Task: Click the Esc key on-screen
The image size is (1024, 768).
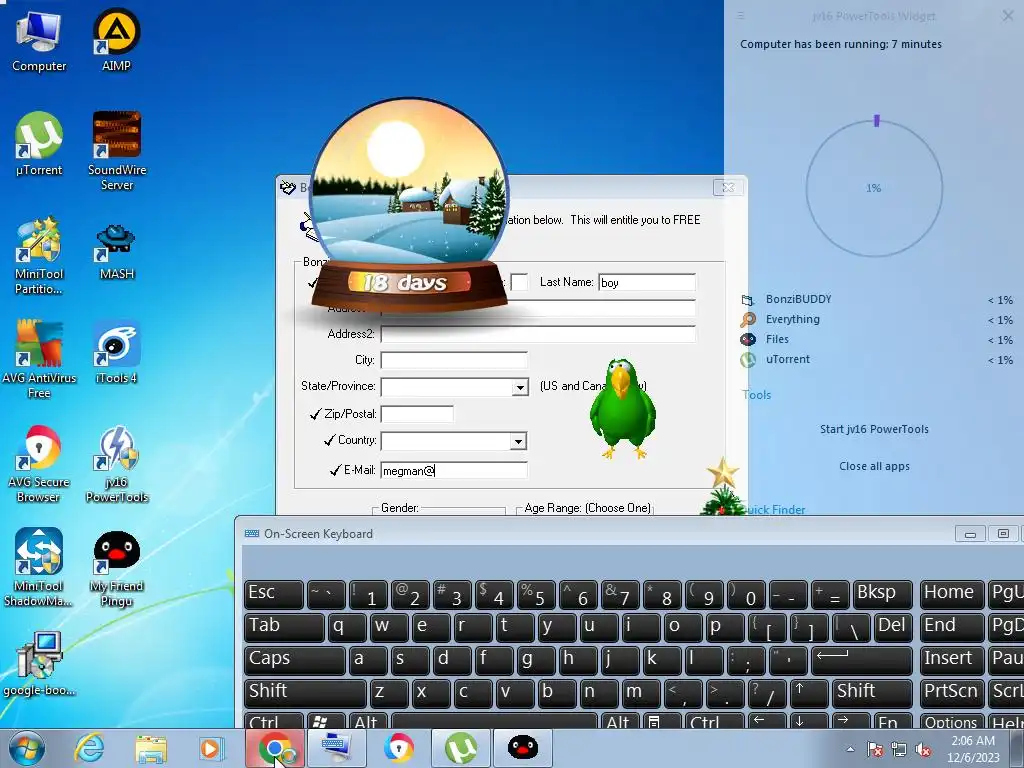Action: pyautogui.click(x=274, y=594)
